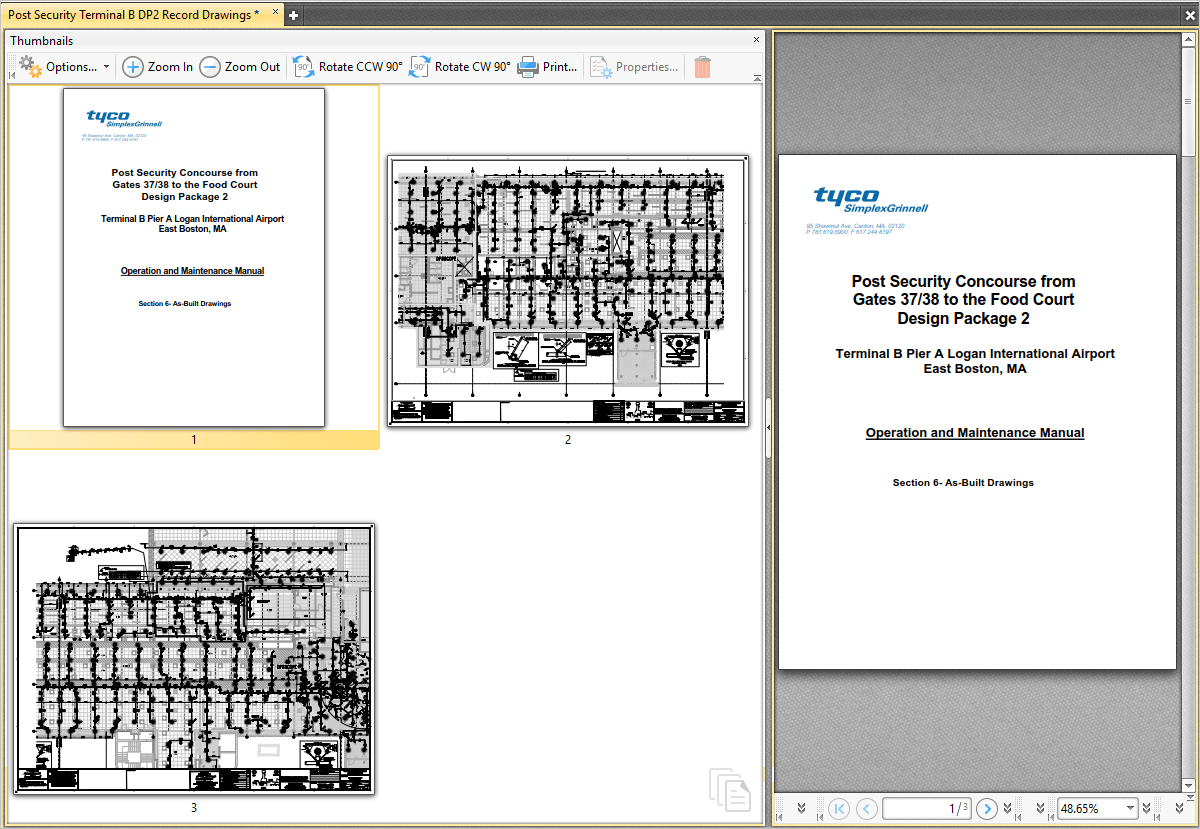Open the Print dialog

[x=528, y=67]
